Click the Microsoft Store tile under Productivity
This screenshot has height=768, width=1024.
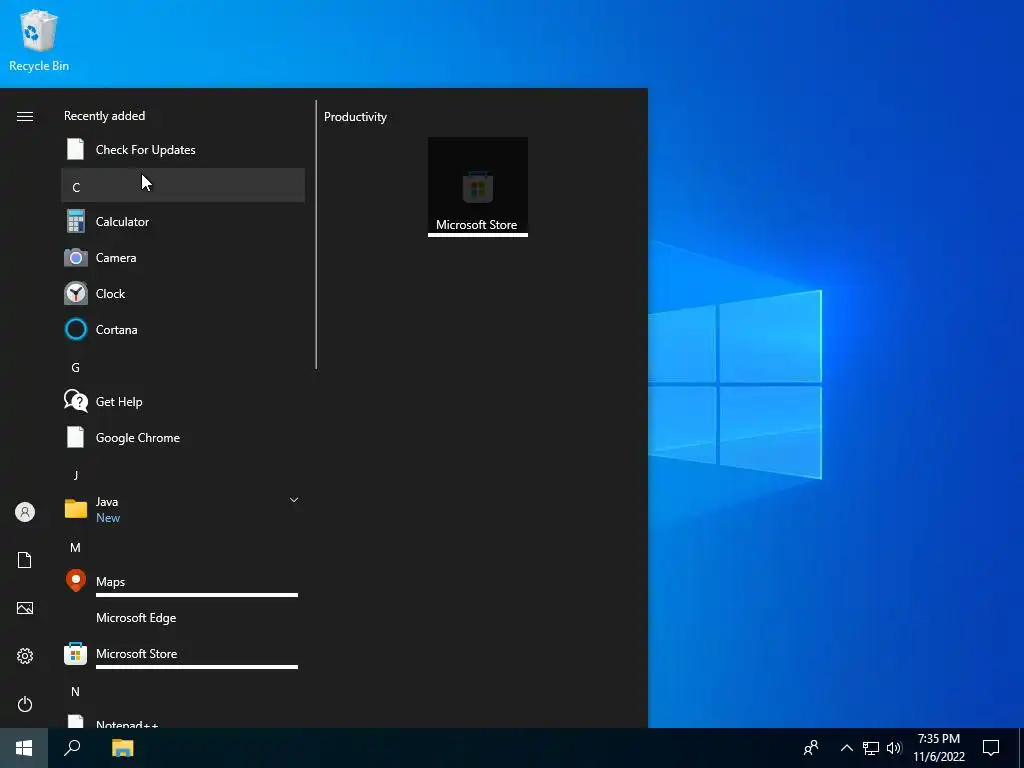pyautogui.click(x=477, y=187)
